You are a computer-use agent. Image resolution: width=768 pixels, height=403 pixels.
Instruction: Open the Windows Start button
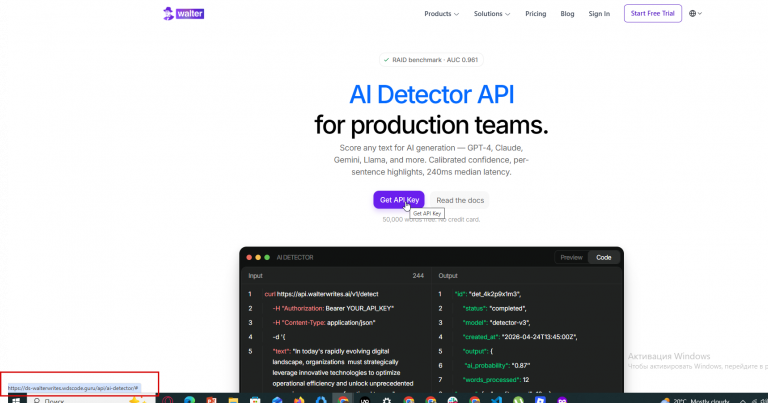pyautogui.click(x=16, y=400)
